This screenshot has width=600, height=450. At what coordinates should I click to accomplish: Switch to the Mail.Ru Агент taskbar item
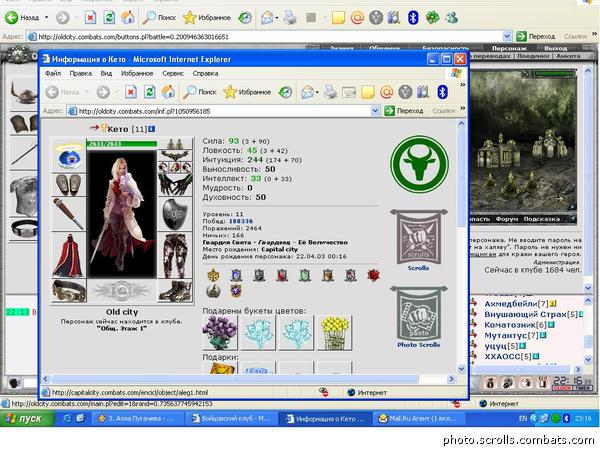[419, 419]
